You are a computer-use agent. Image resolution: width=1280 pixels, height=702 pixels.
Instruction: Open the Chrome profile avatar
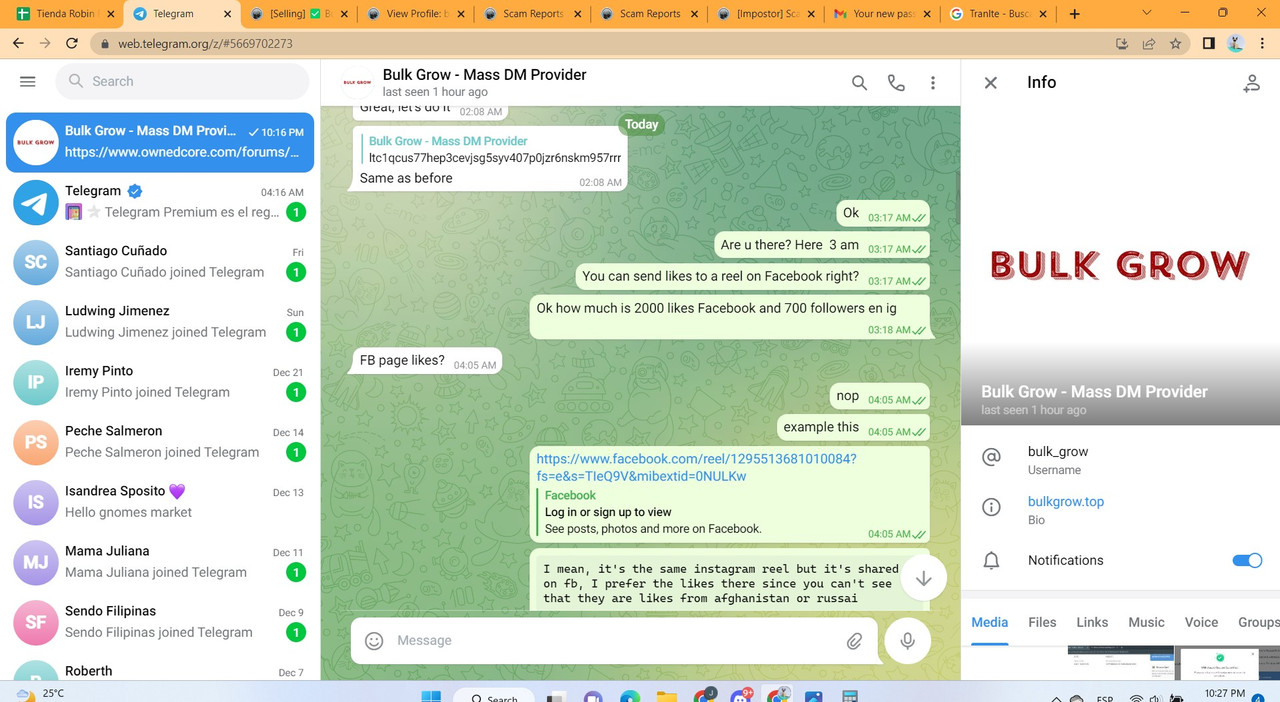1235,44
